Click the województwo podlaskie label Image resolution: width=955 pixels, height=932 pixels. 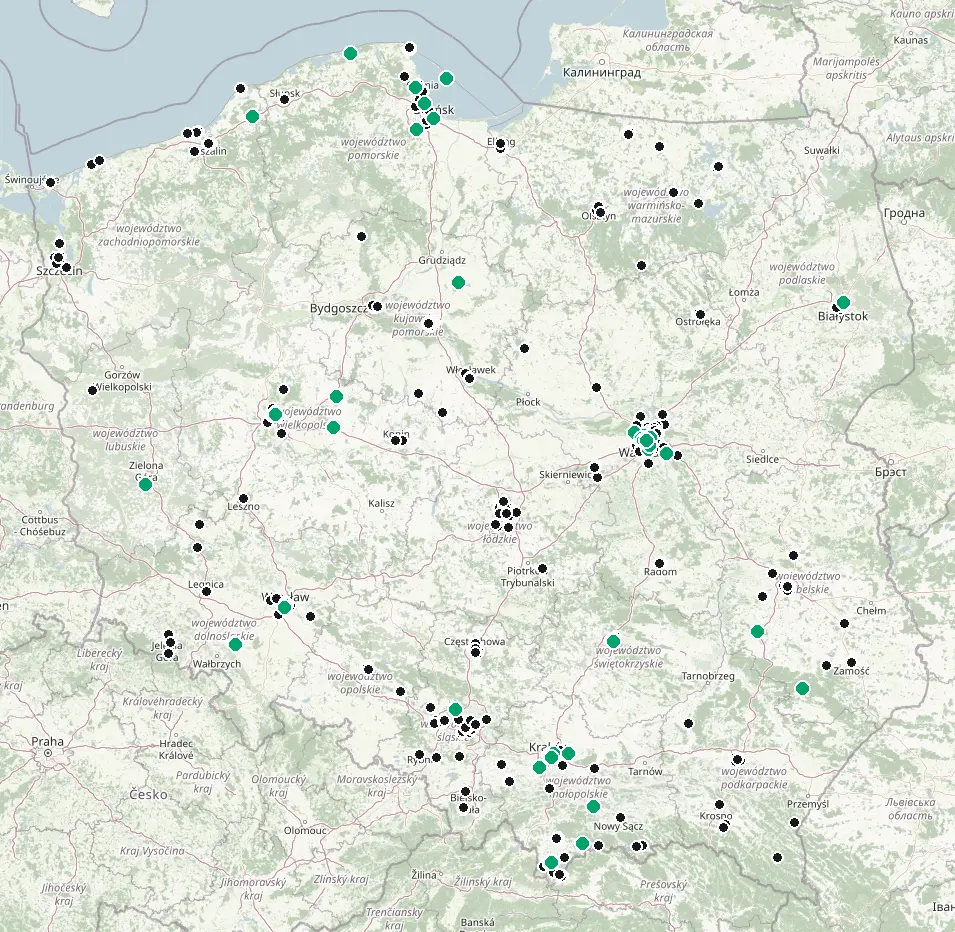802,274
